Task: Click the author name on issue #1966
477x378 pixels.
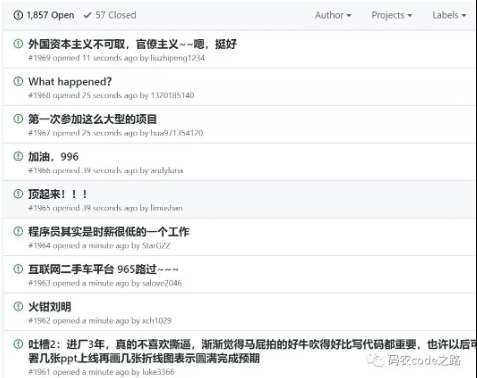Action: 167,171
